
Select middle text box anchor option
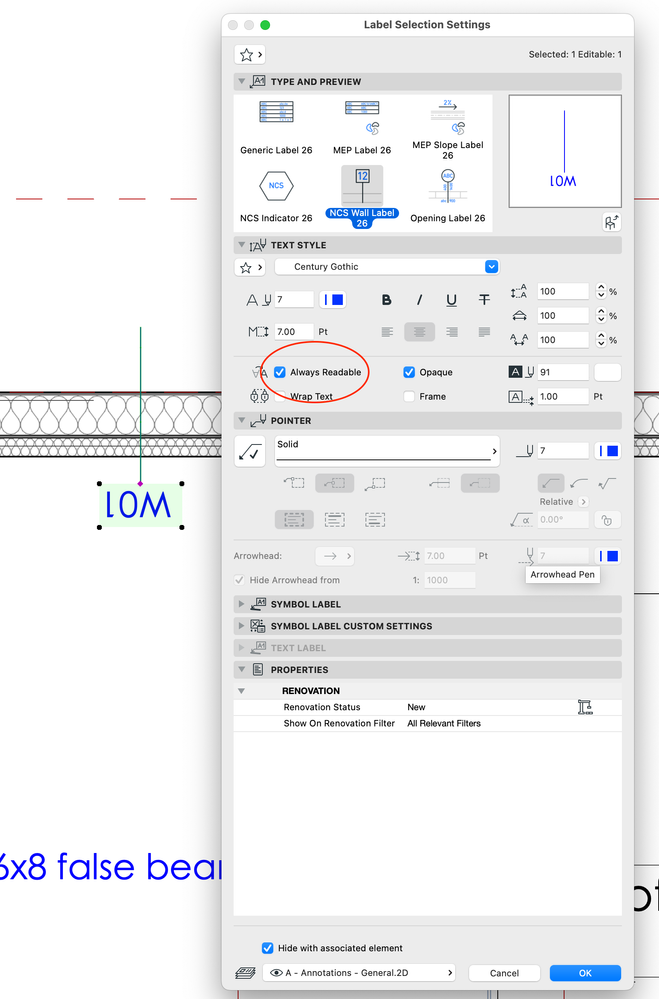tap(335, 520)
